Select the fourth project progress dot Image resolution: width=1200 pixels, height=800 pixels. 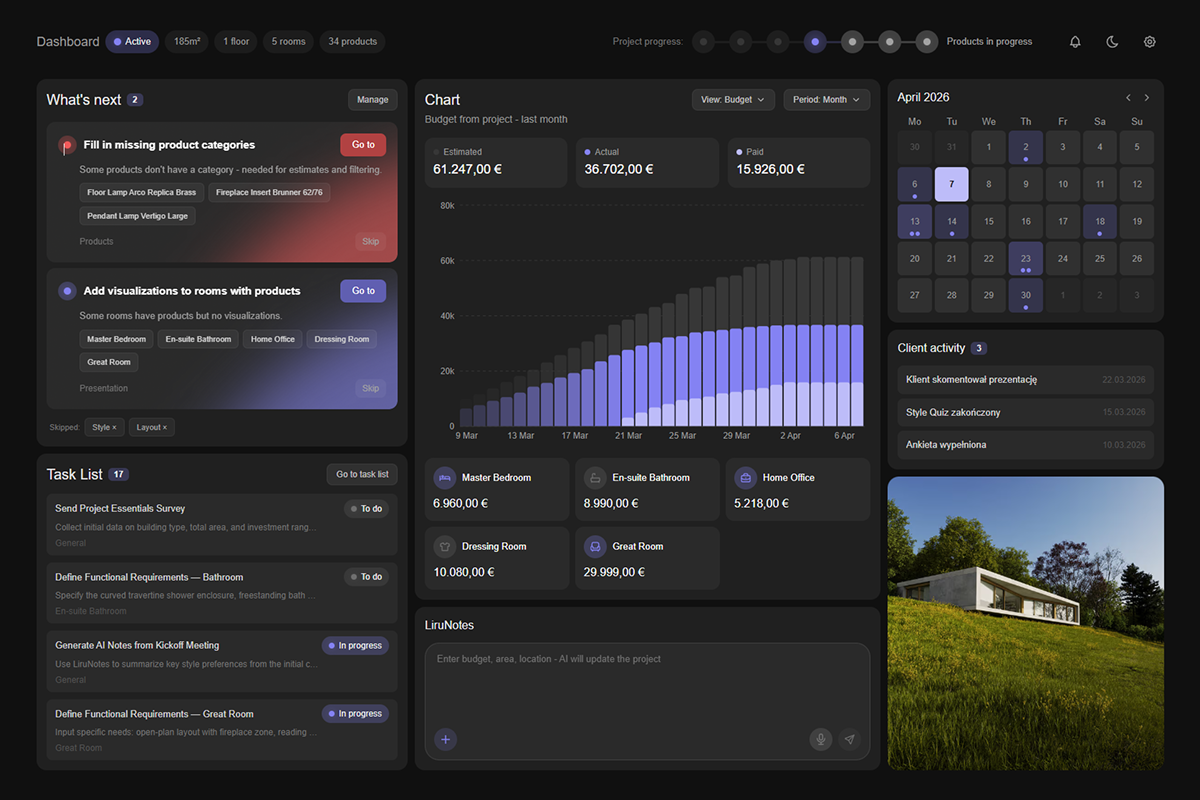point(815,42)
